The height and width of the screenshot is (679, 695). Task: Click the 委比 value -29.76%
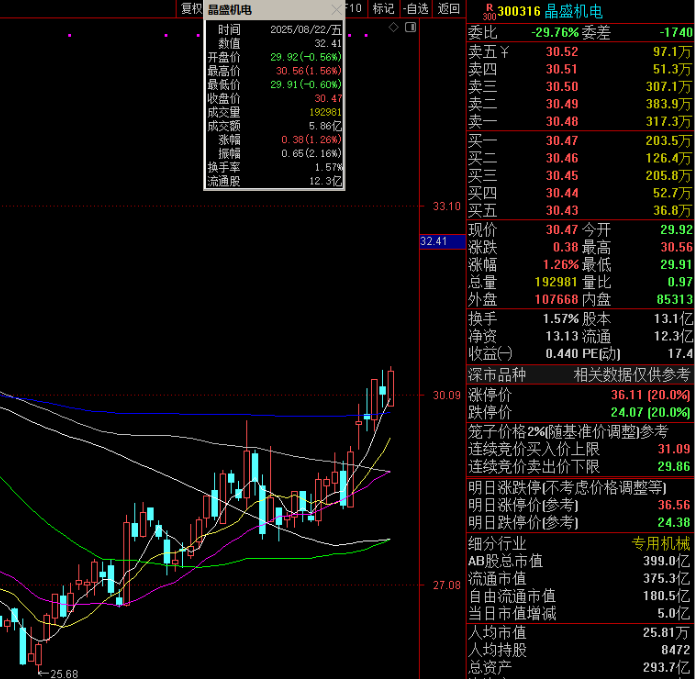555,32
